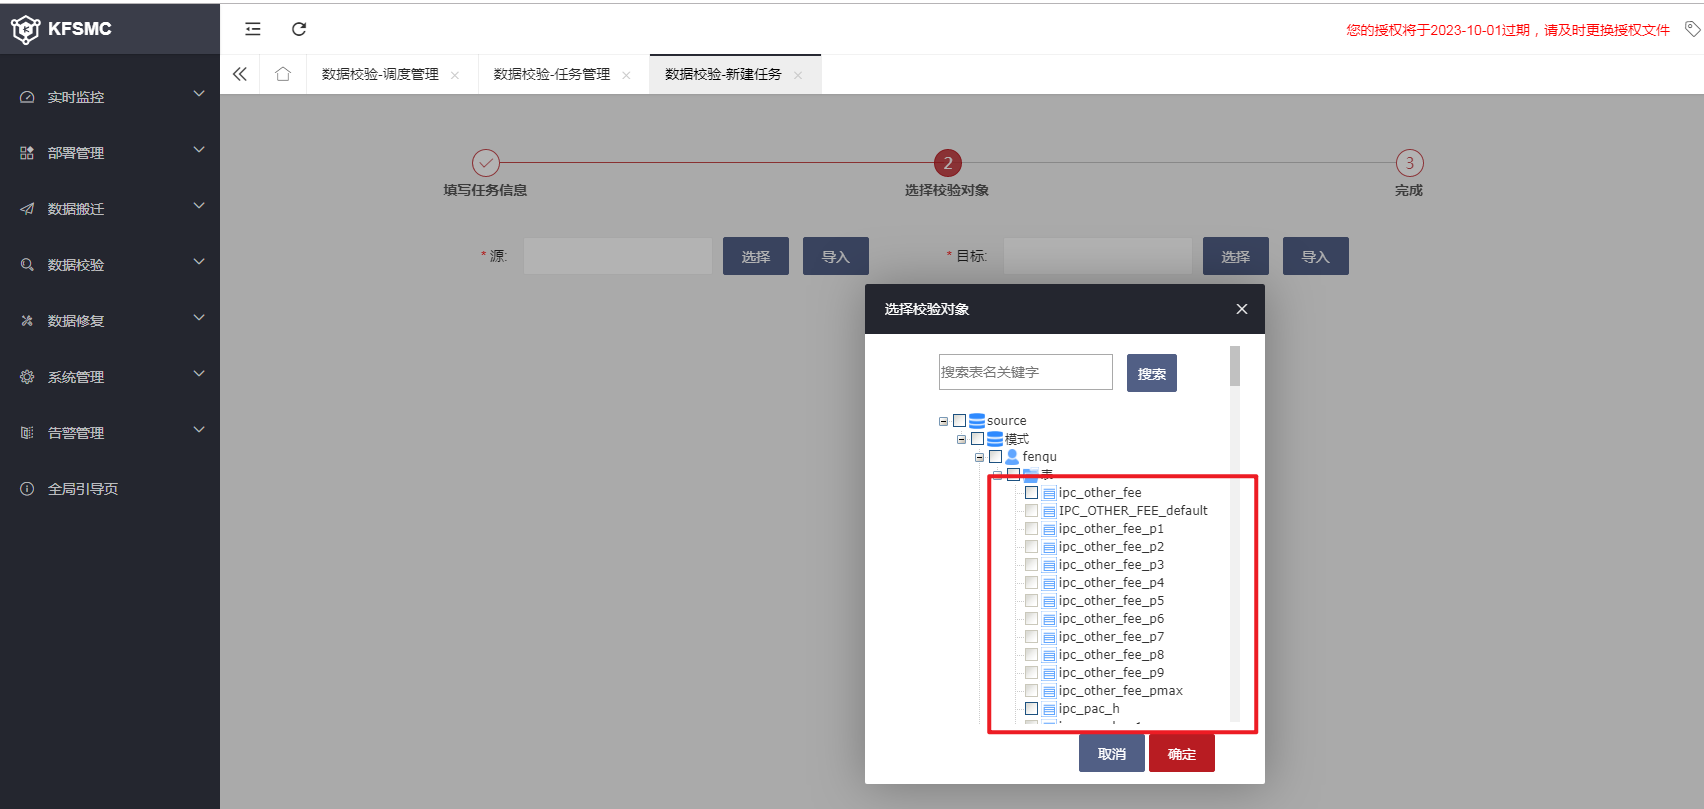Click the table name search input field
The image size is (1704, 809).
coord(1025,372)
